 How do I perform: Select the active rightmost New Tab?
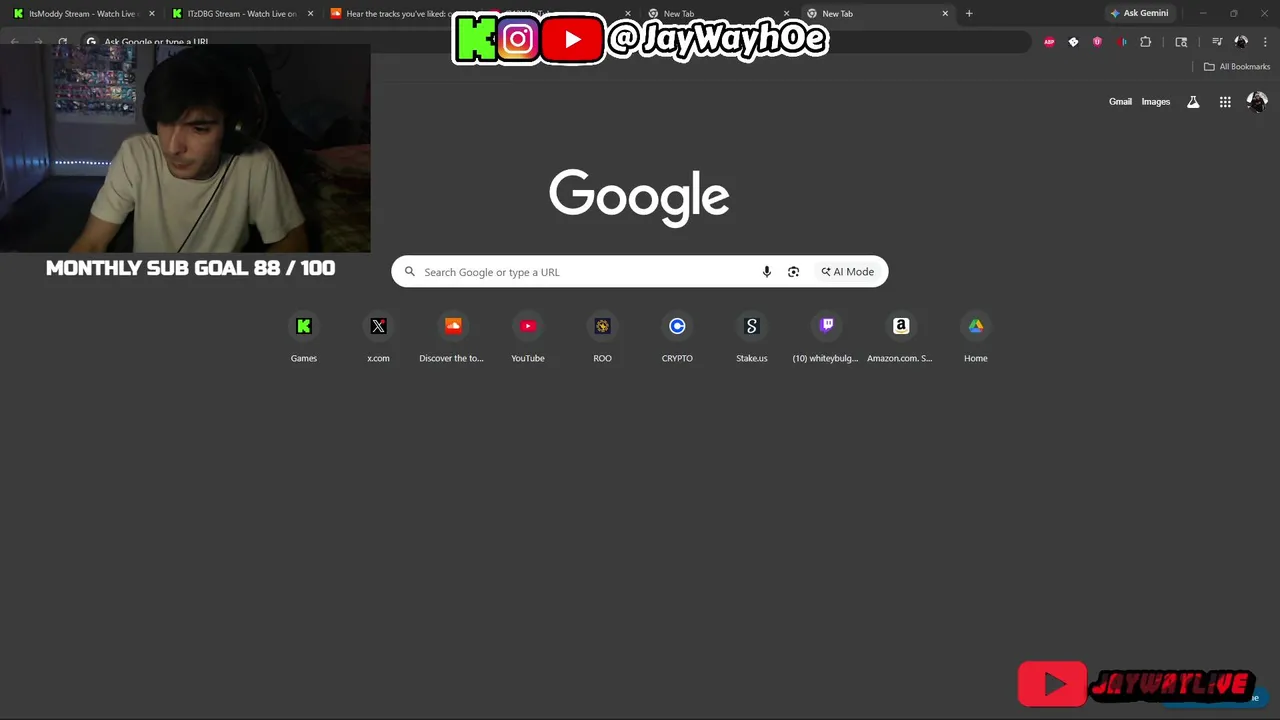pyautogui.click(x=877, y=14)
